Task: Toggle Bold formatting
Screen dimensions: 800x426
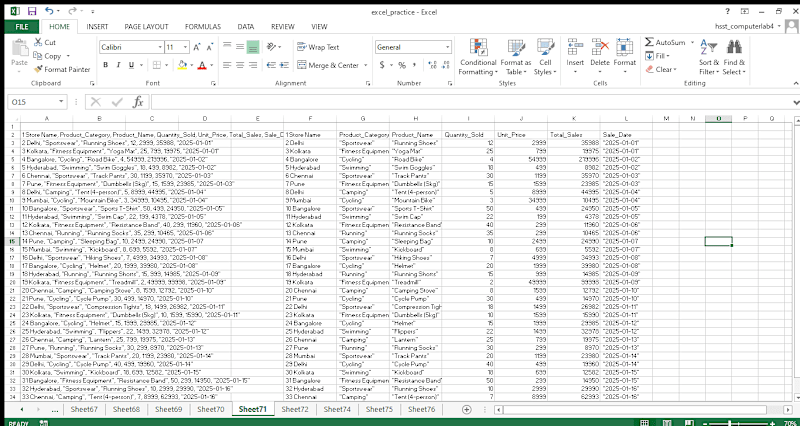Action: [x=106, y=65]
